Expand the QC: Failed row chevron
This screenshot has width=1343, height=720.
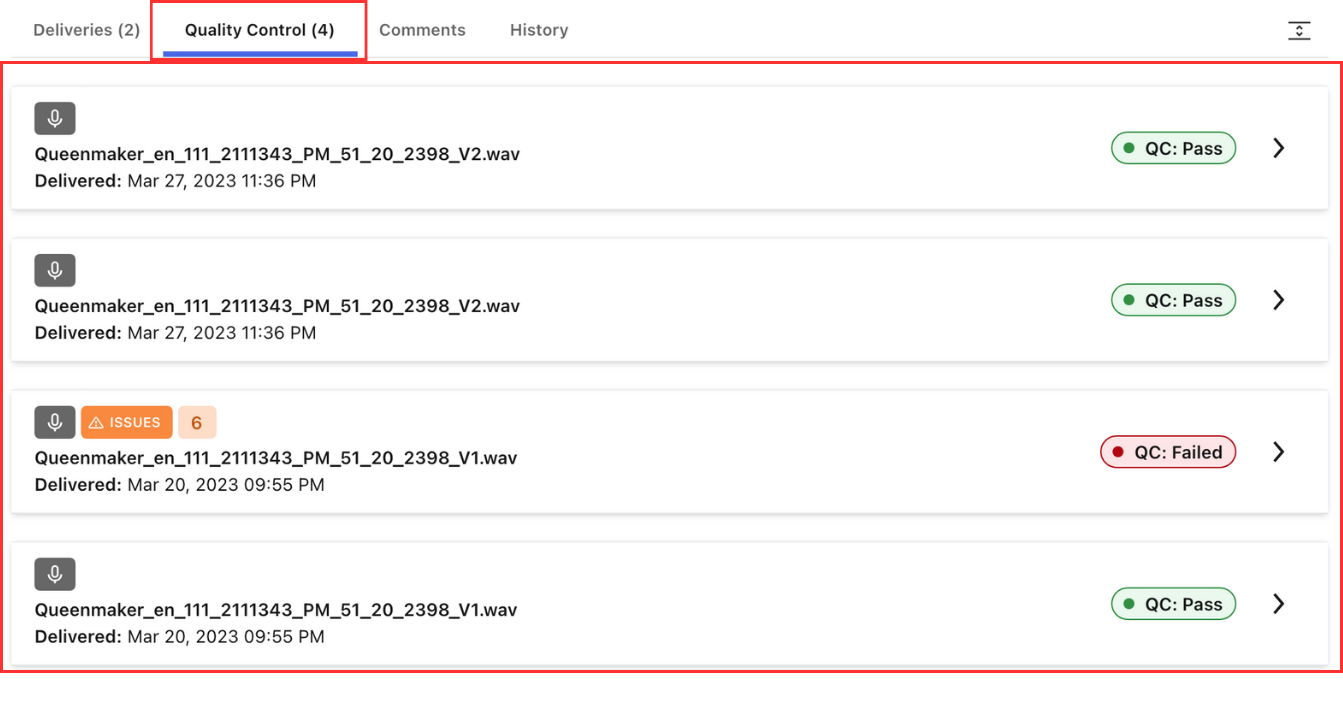point(1278,452)
